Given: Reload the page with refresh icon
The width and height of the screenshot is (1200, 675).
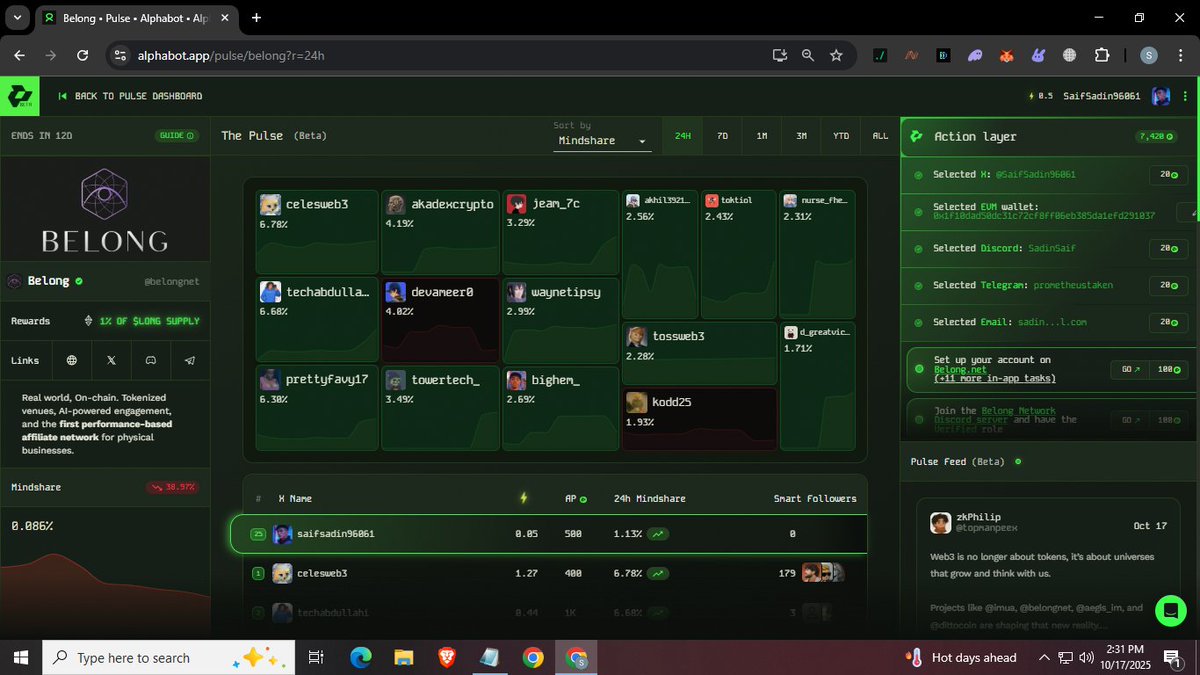Looking at the screenshot, I should point(82,55).
